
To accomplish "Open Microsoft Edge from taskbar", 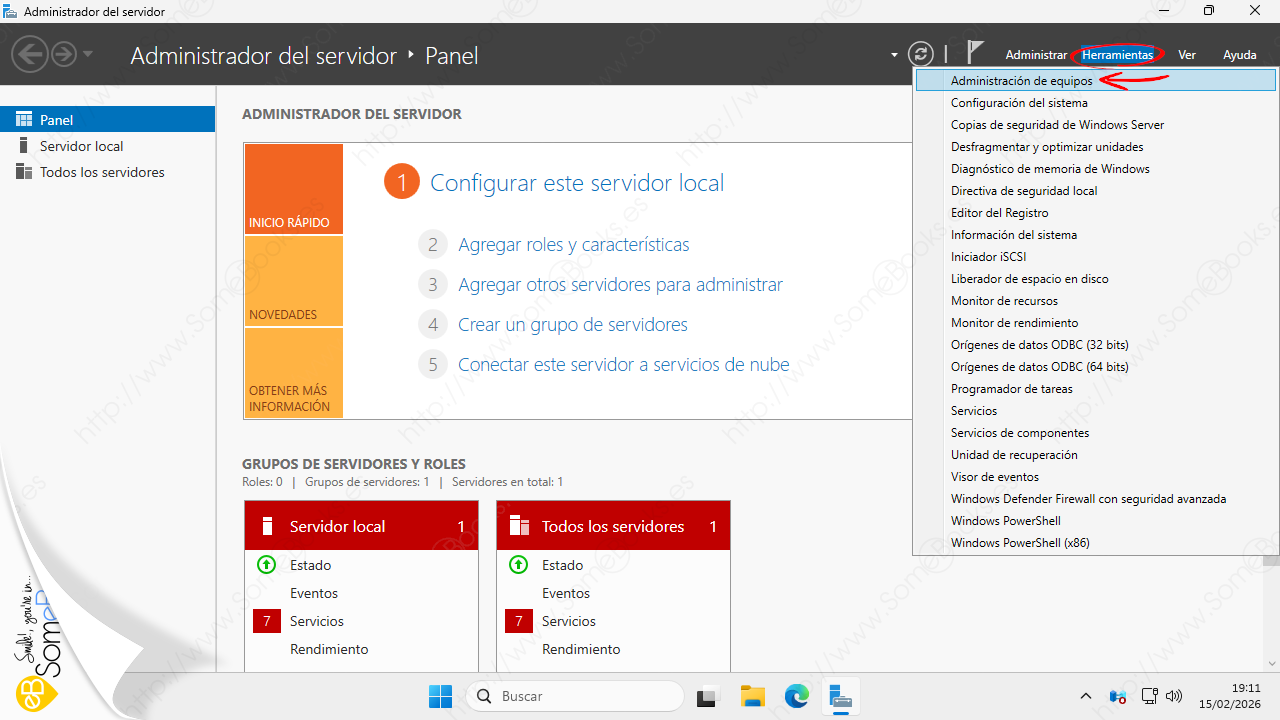I will (796, 696).
